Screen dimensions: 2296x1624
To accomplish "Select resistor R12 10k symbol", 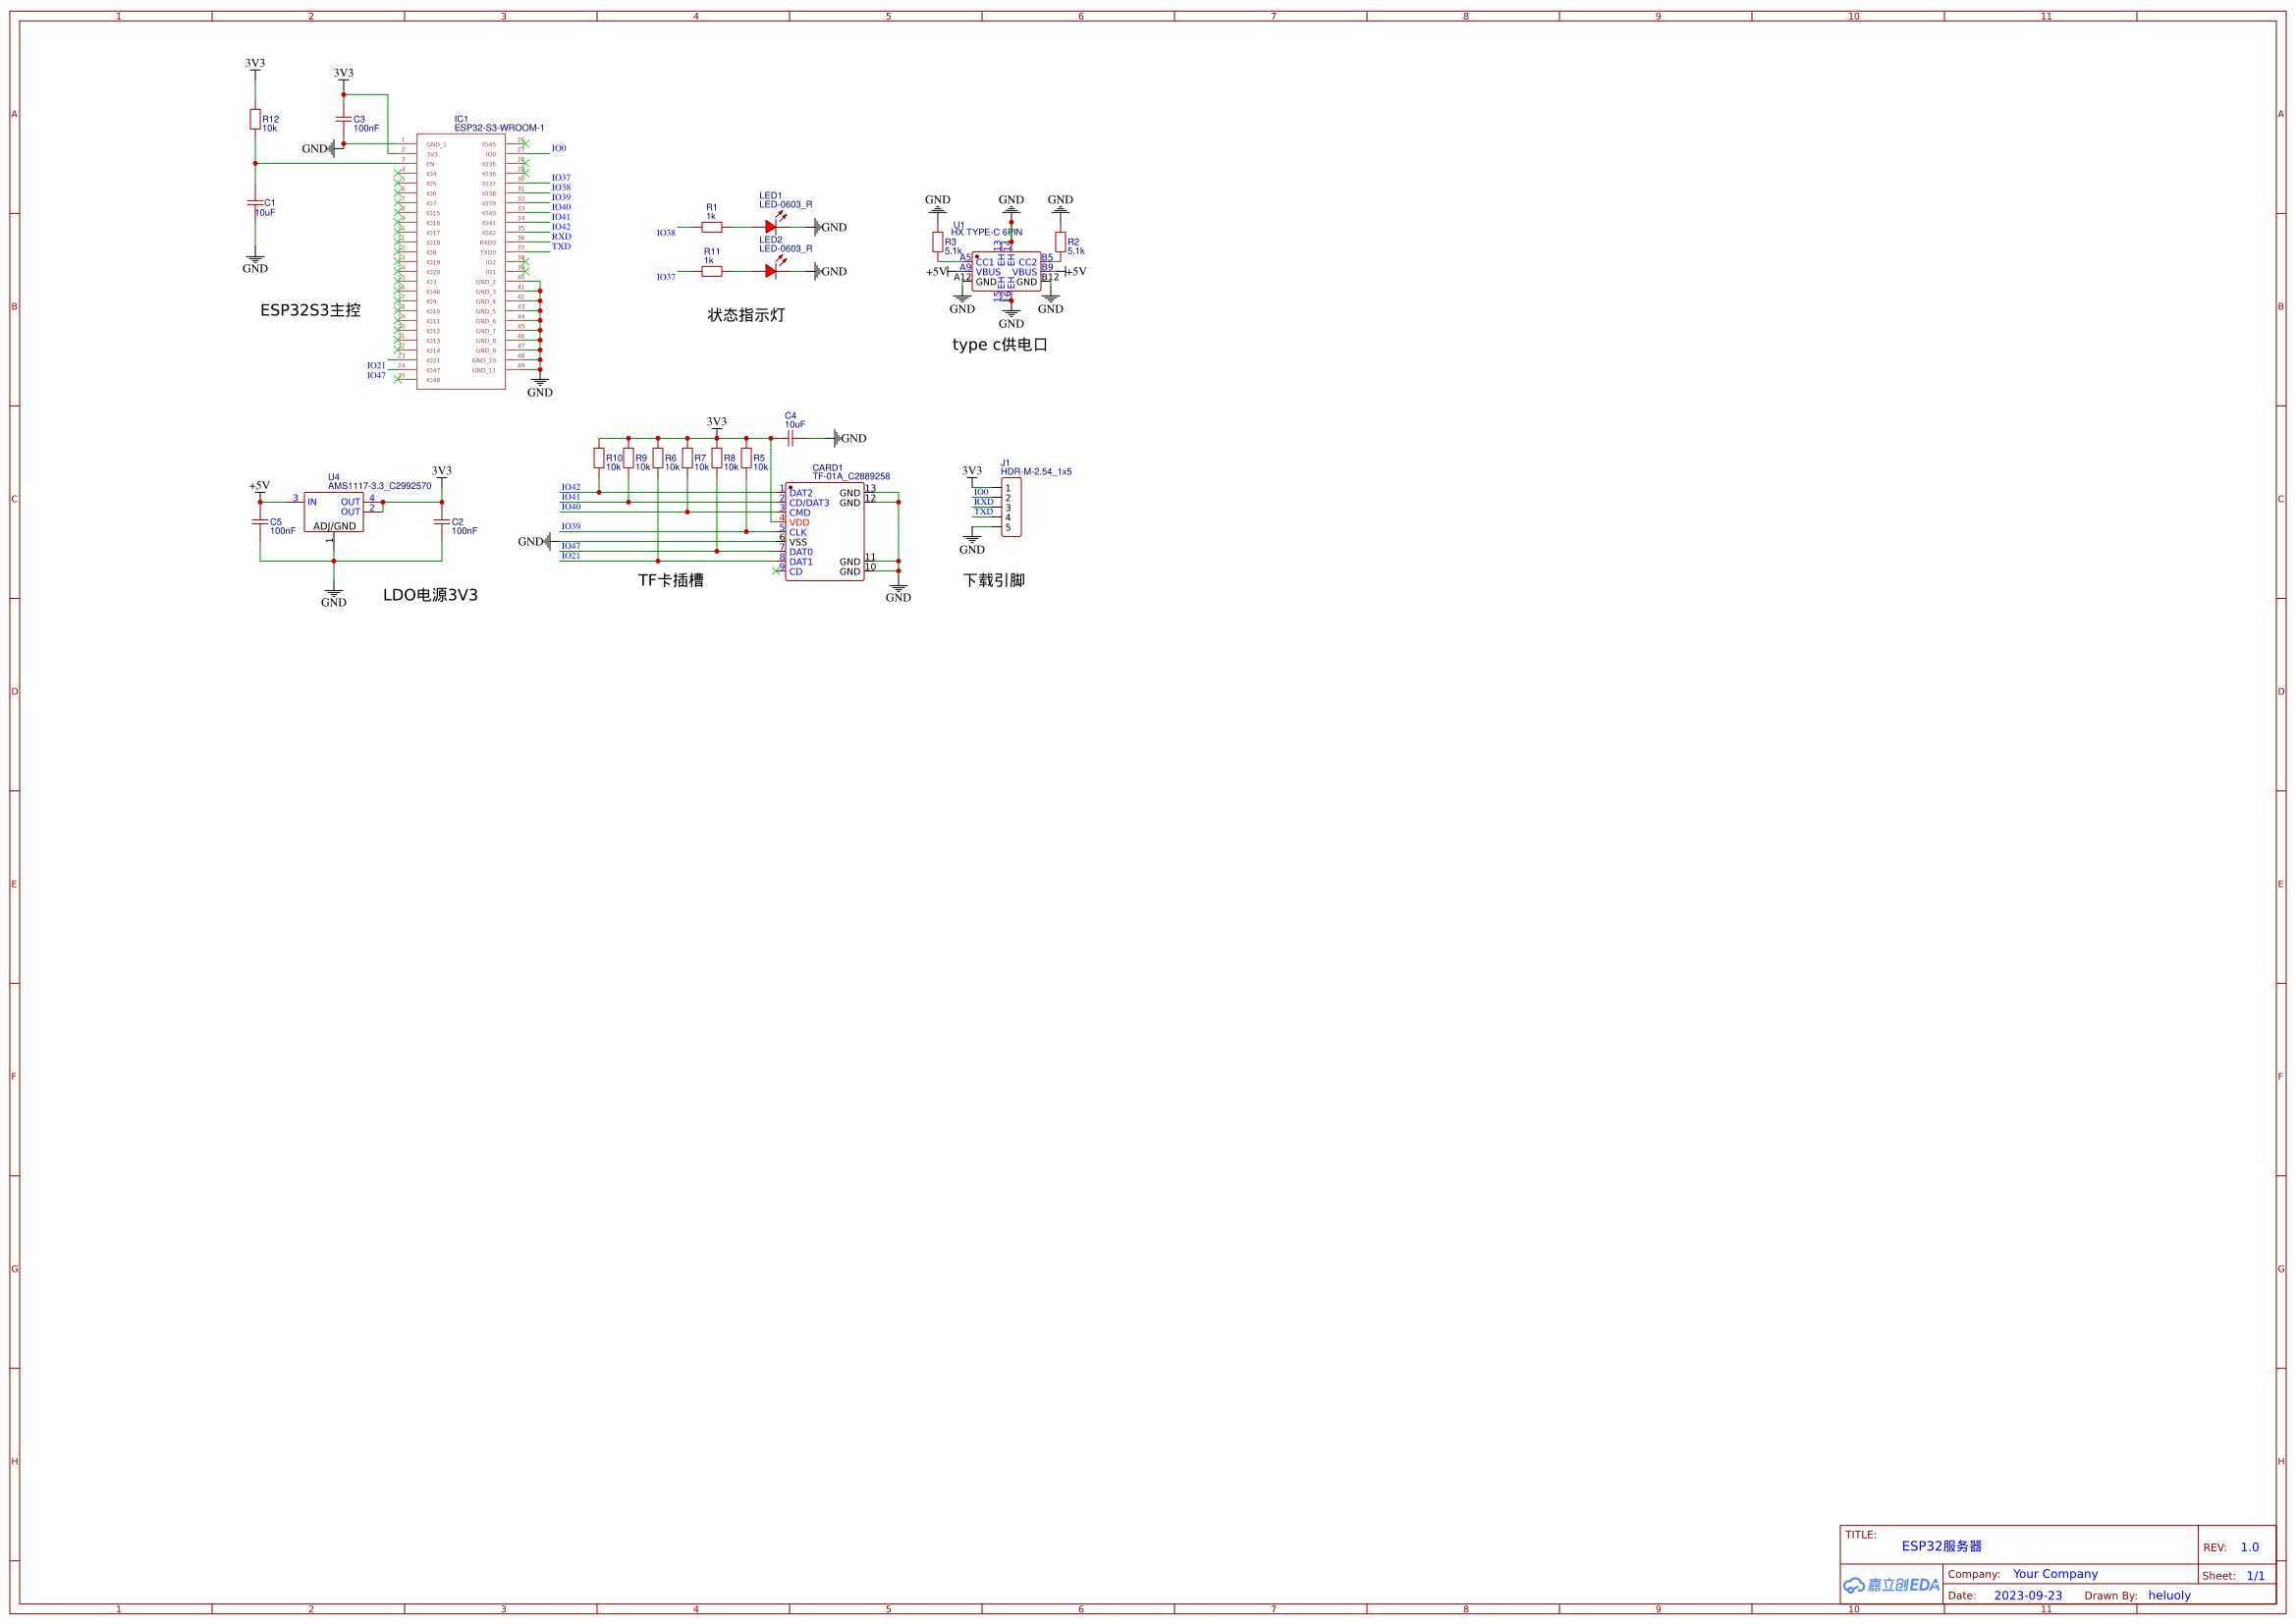I will point(255,120).
